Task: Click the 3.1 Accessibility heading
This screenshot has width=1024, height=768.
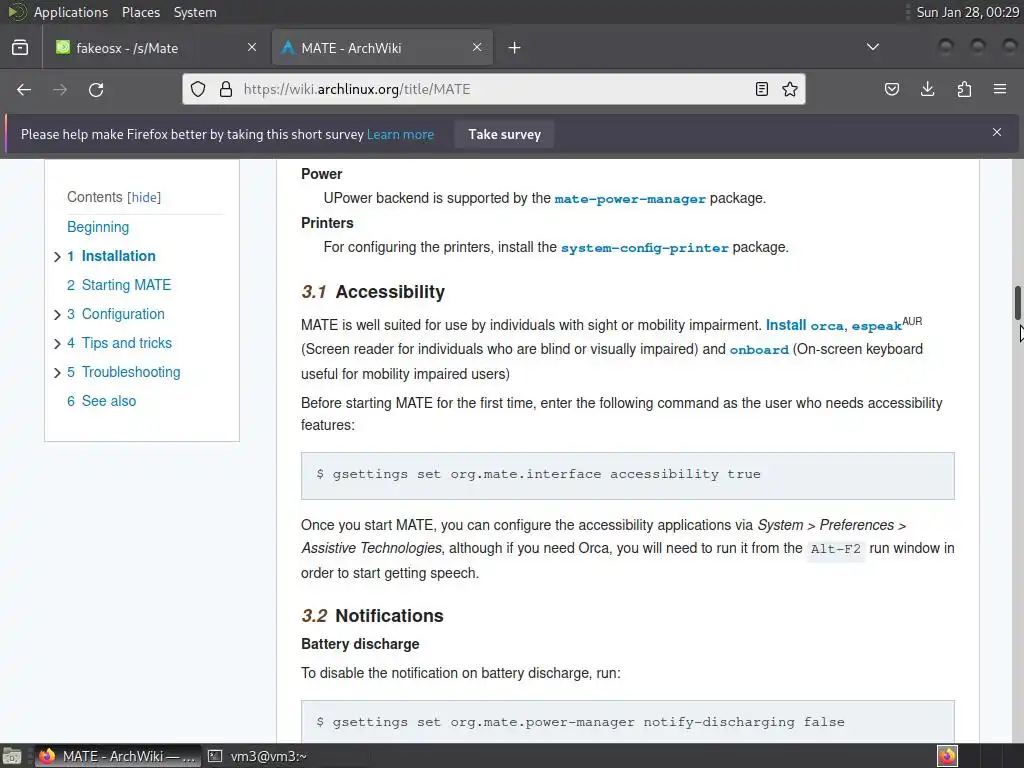Action: point(373,292)
